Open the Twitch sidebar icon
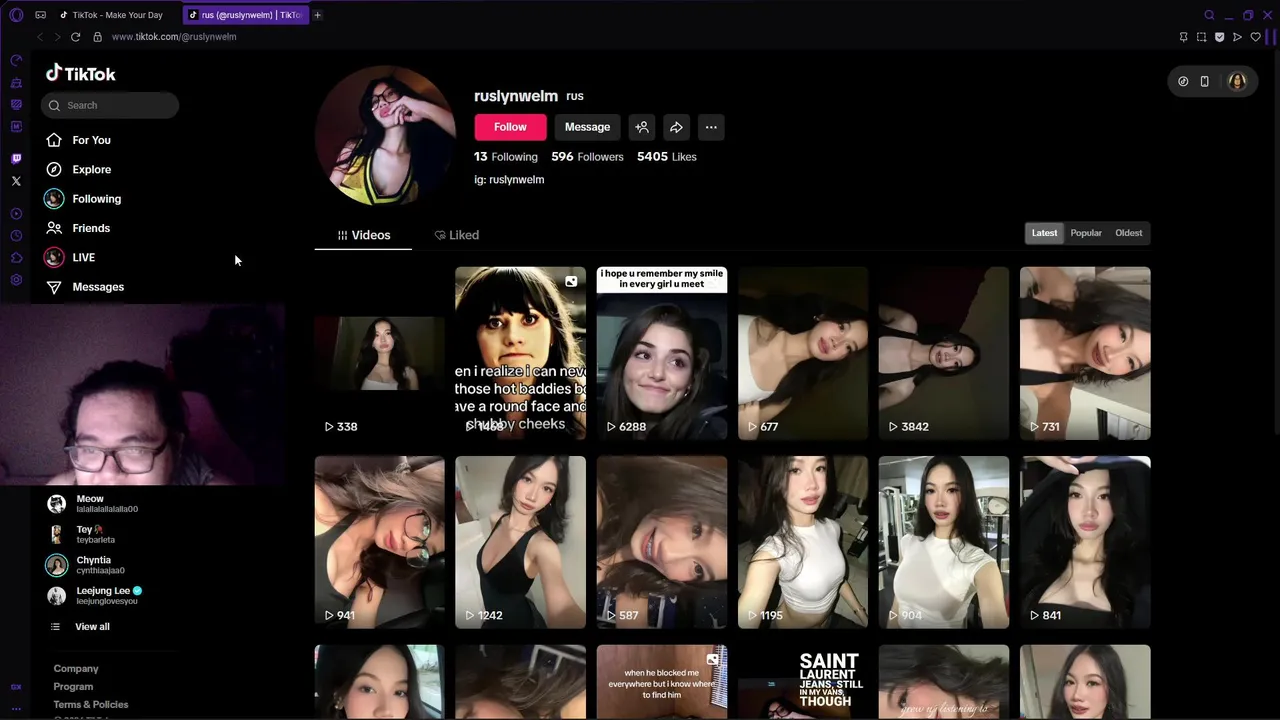The width and height of the screenshot is (1280, 720). [x=16, y=159]
